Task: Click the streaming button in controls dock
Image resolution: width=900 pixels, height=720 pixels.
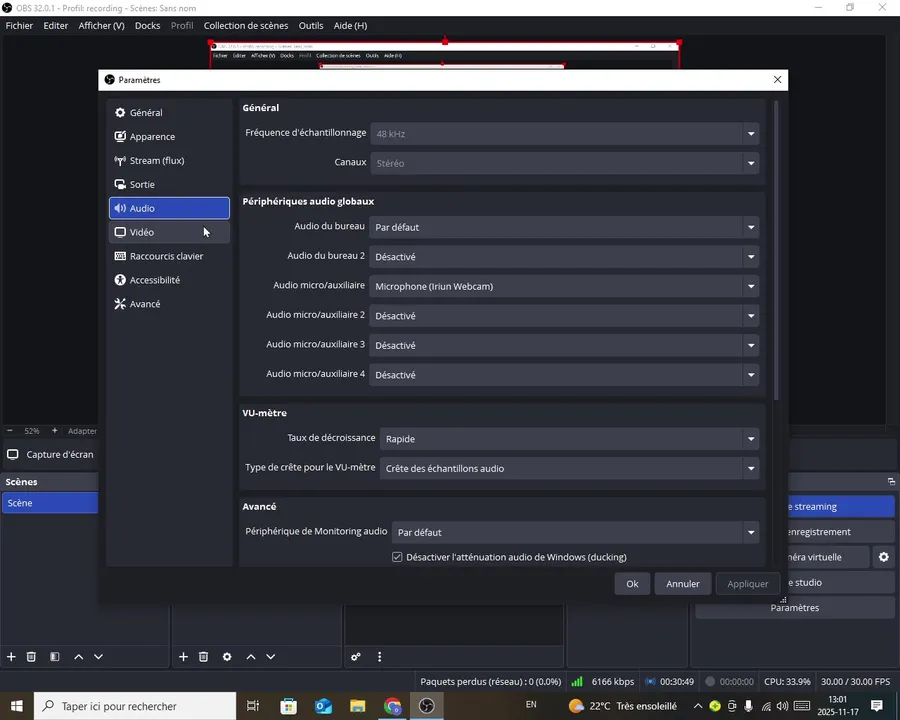Action: [x=841, y=506]
